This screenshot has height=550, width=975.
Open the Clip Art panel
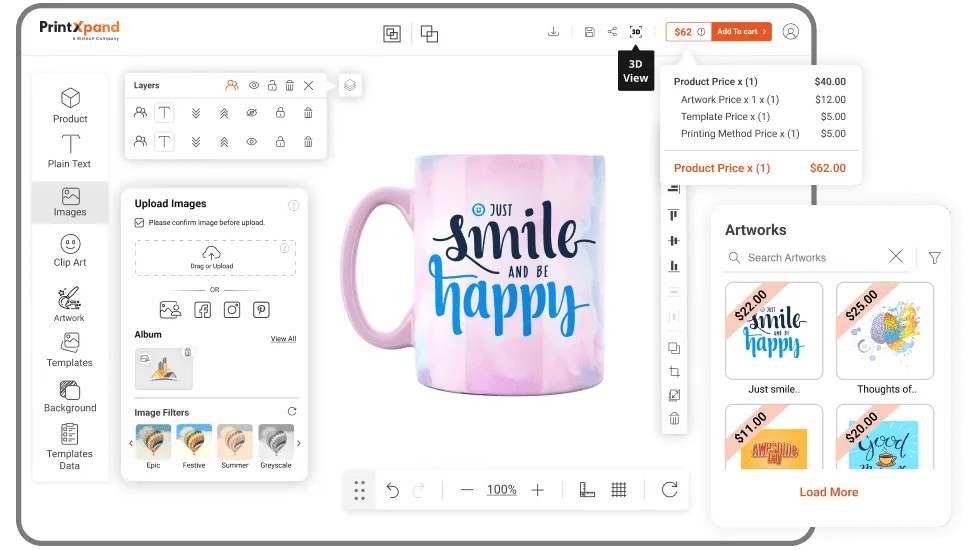(x=70, y=250)
